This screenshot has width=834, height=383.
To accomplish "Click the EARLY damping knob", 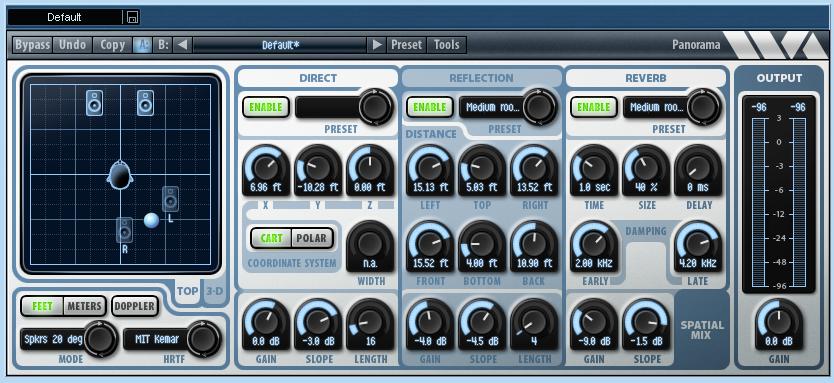I will pos(594,245).
